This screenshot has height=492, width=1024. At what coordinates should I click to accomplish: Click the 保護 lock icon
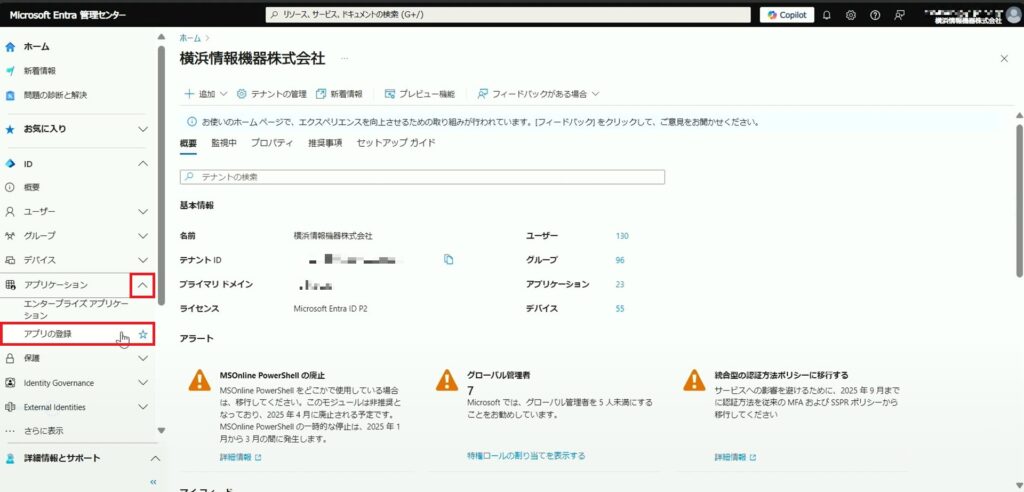click(x=10, y=358)
